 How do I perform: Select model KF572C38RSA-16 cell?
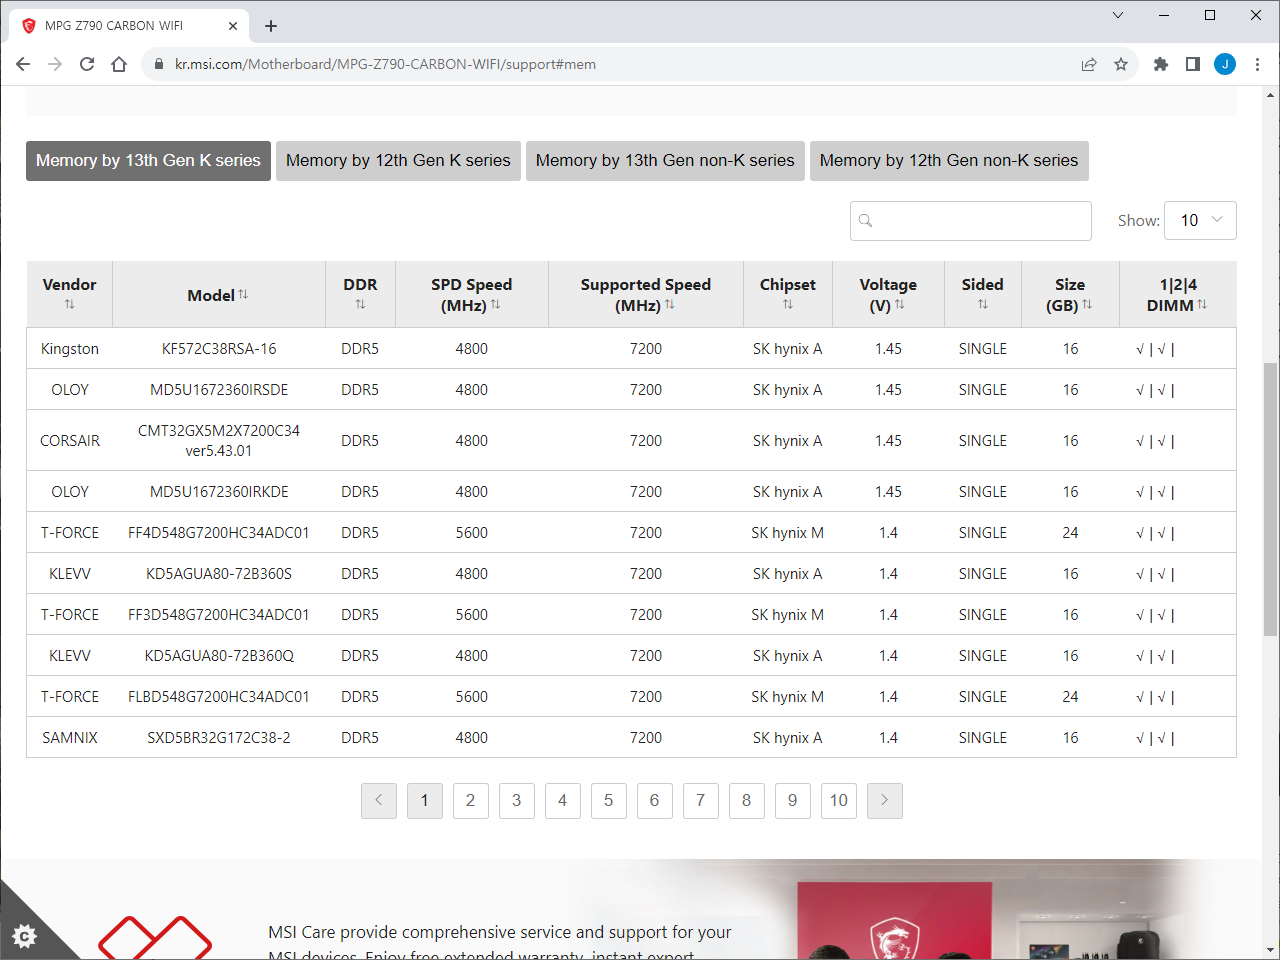(219, 349)
